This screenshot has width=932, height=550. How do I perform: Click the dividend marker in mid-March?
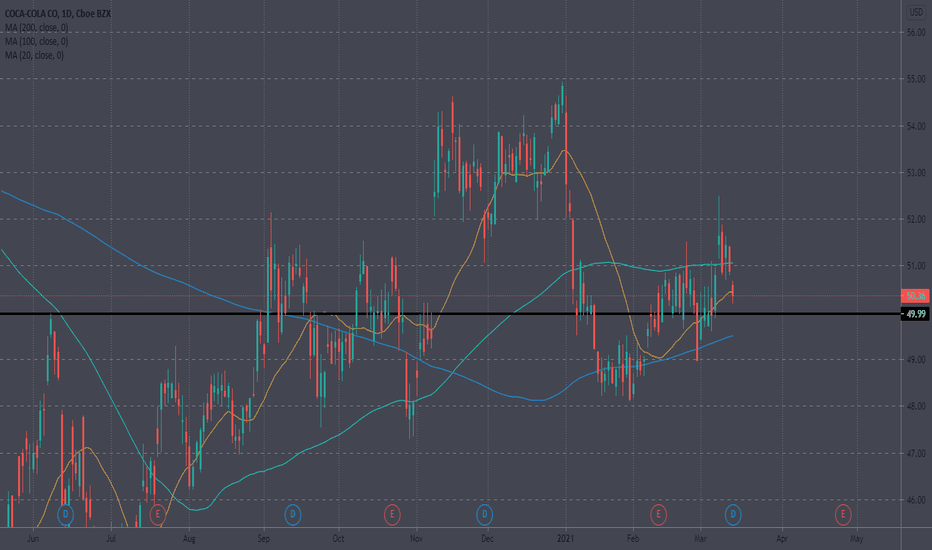[x=733, y=514]
